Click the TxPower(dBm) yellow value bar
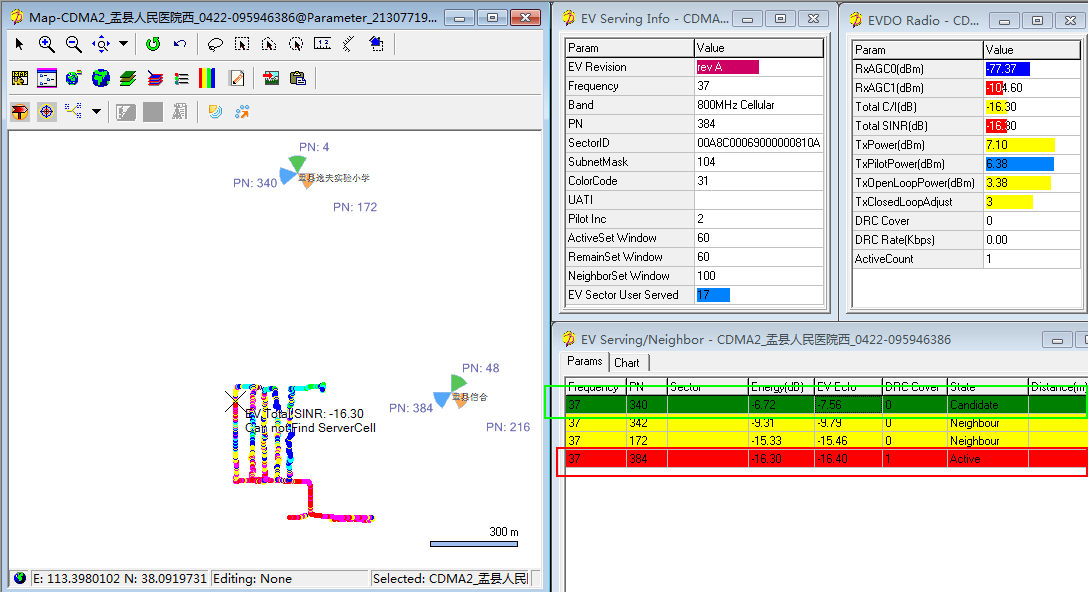 click(x=1020, y=145)
